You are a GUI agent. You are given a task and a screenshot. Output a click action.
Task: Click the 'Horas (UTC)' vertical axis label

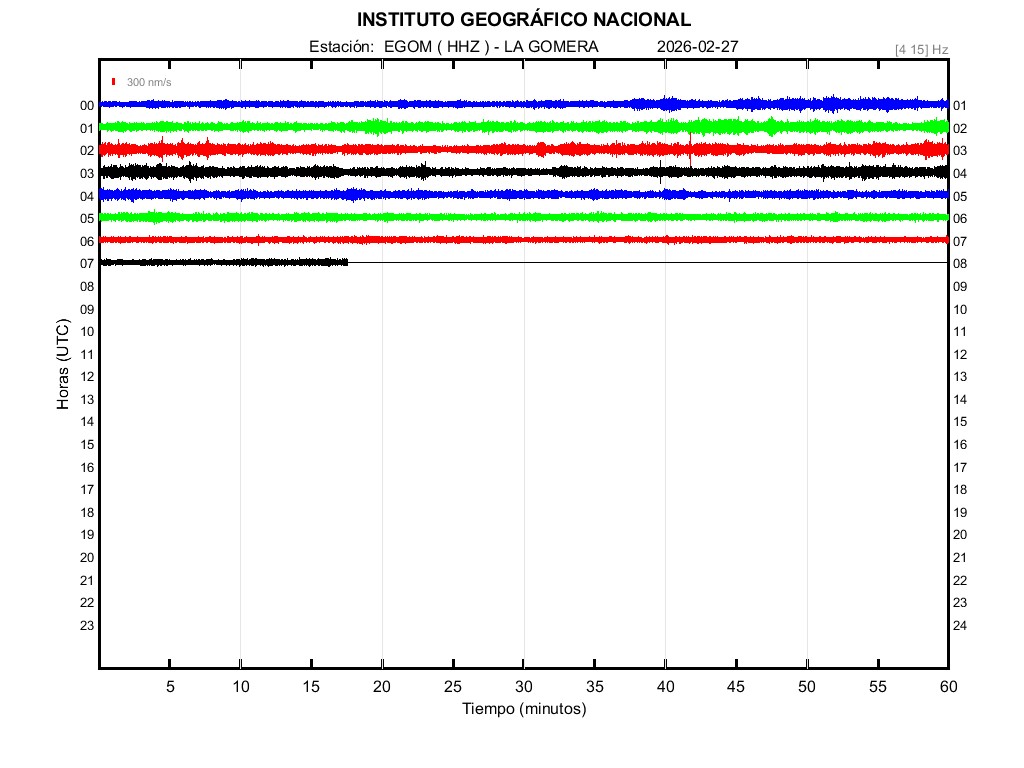tap(63, 365)
